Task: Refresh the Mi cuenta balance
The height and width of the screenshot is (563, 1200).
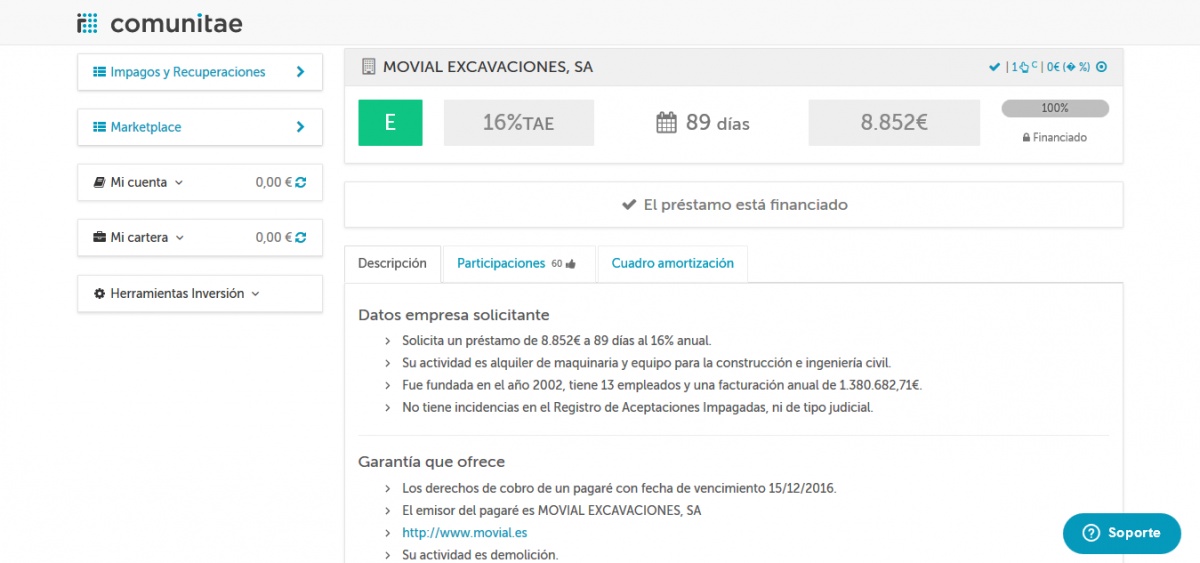Action: point(301,183)
